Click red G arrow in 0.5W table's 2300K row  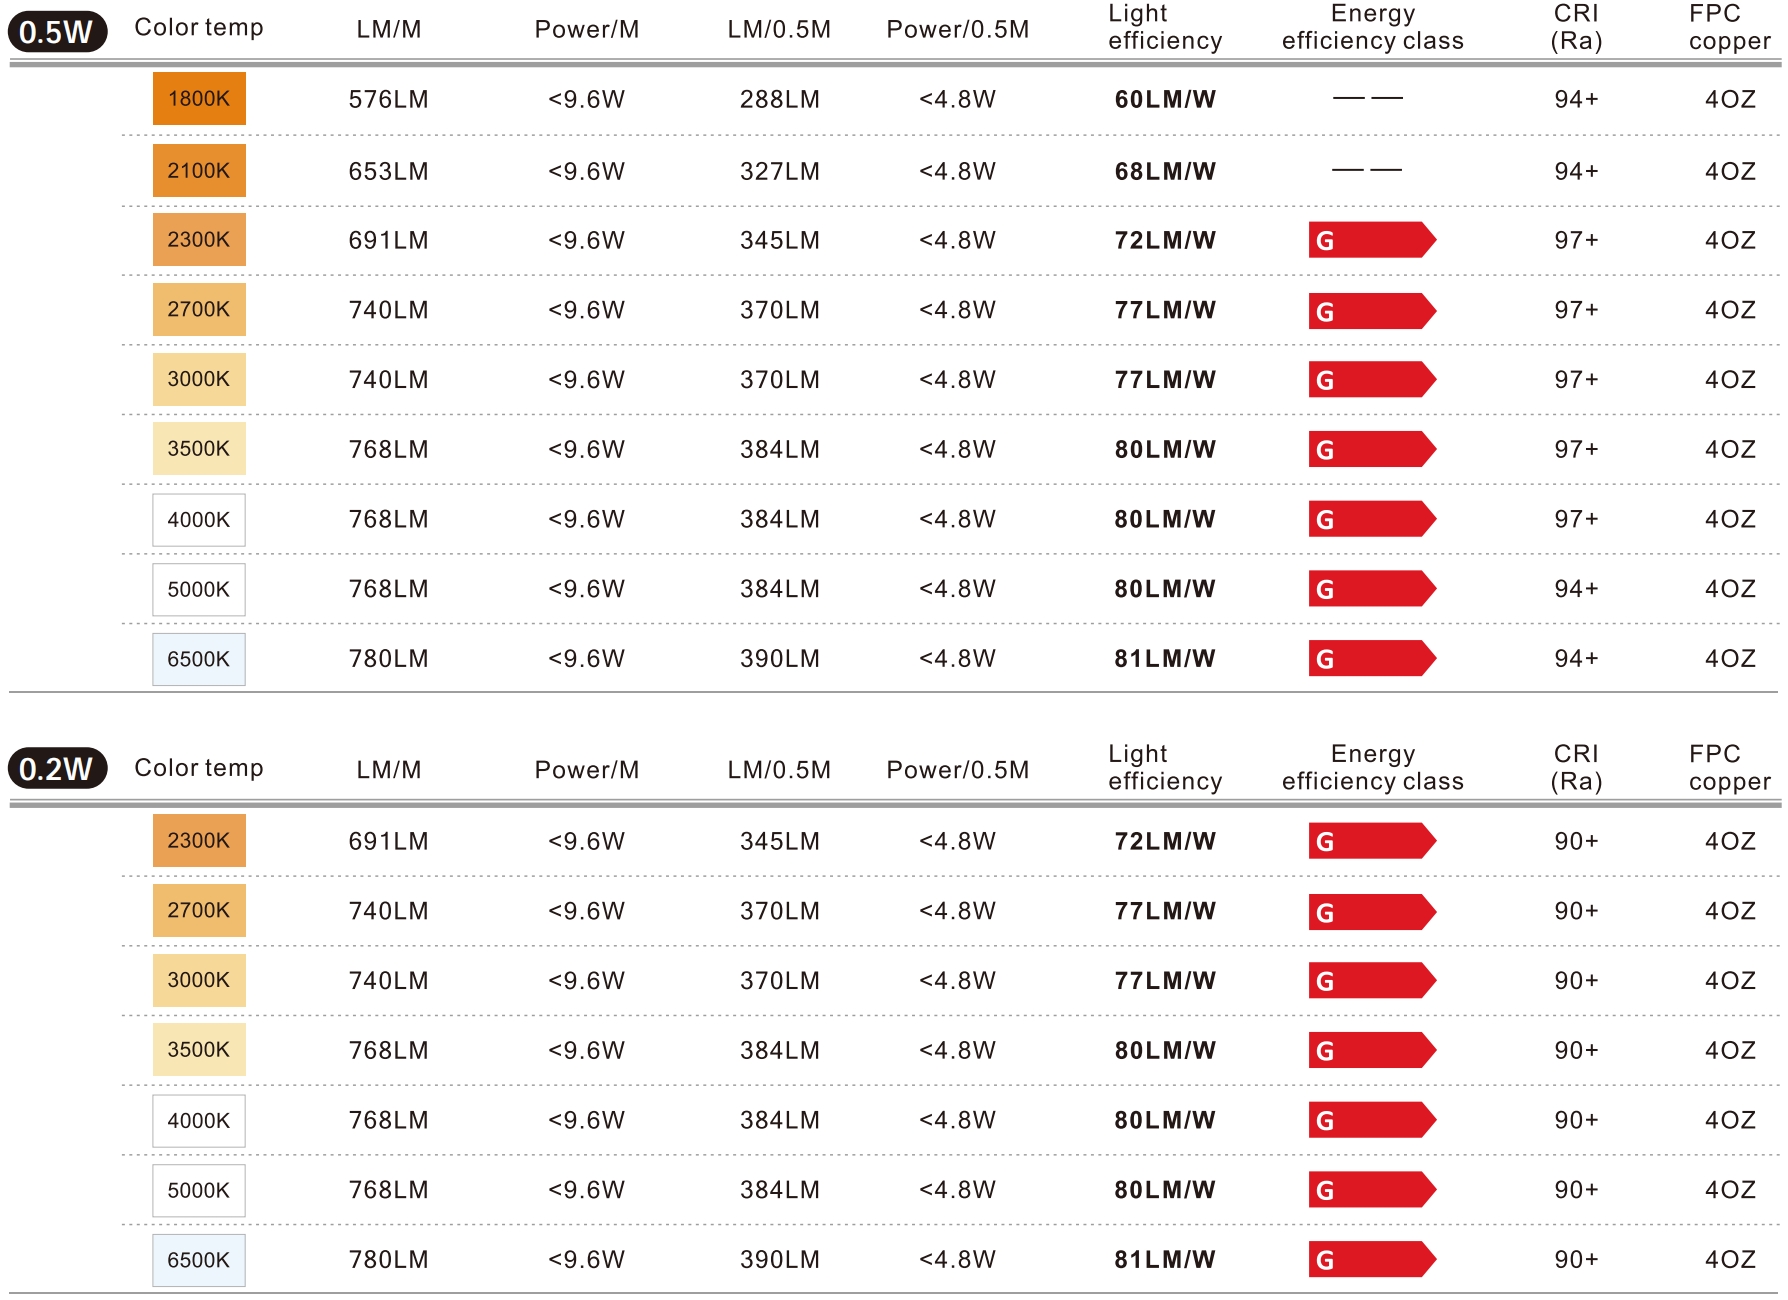point(1371,240)
